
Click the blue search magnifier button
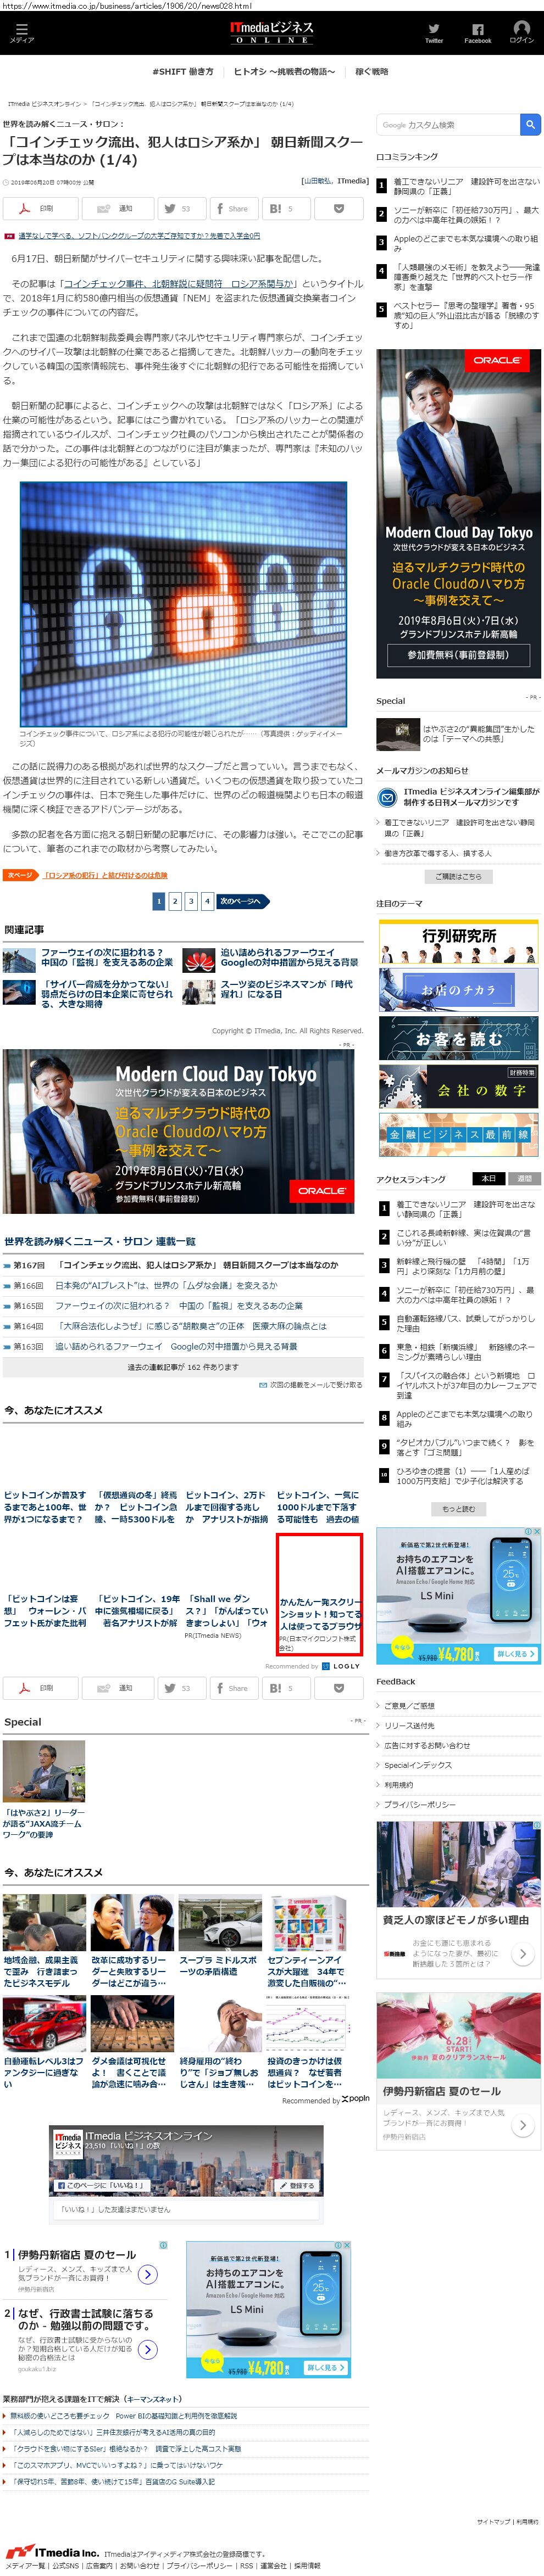click(530, 124)
